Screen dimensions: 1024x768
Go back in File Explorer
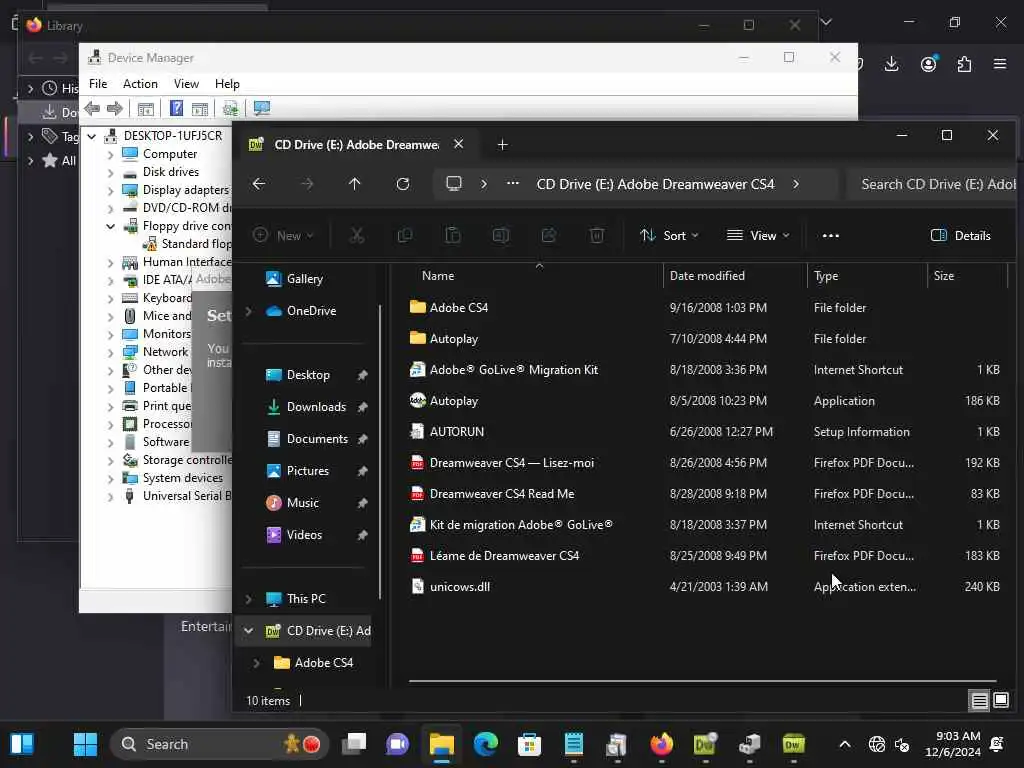tap(259, 184)
